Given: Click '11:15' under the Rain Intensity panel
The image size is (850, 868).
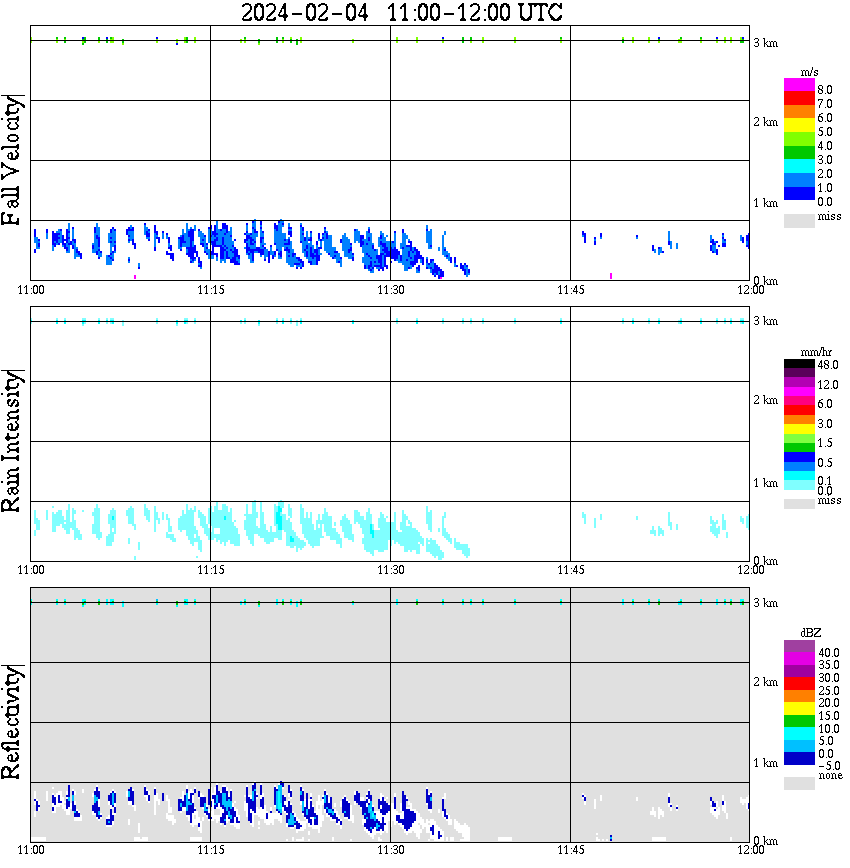Looking at the screenshot, I should pyautogui.click(x=211, y=570).
